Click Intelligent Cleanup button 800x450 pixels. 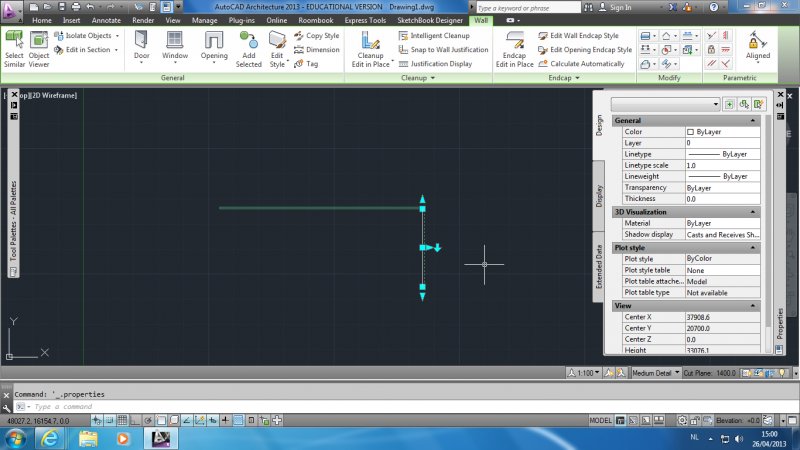[434, 36]
